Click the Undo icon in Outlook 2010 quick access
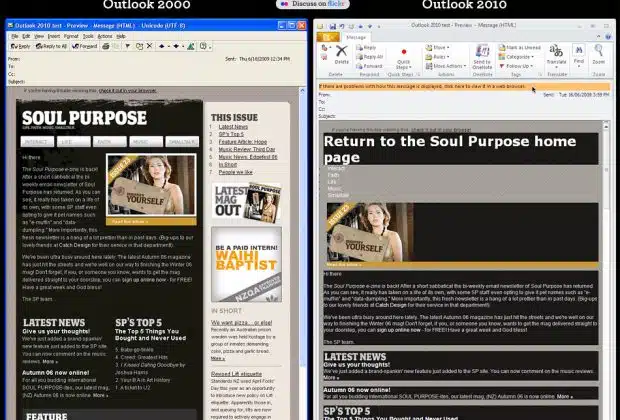620x420 pixels. click(x=342, y=26)
